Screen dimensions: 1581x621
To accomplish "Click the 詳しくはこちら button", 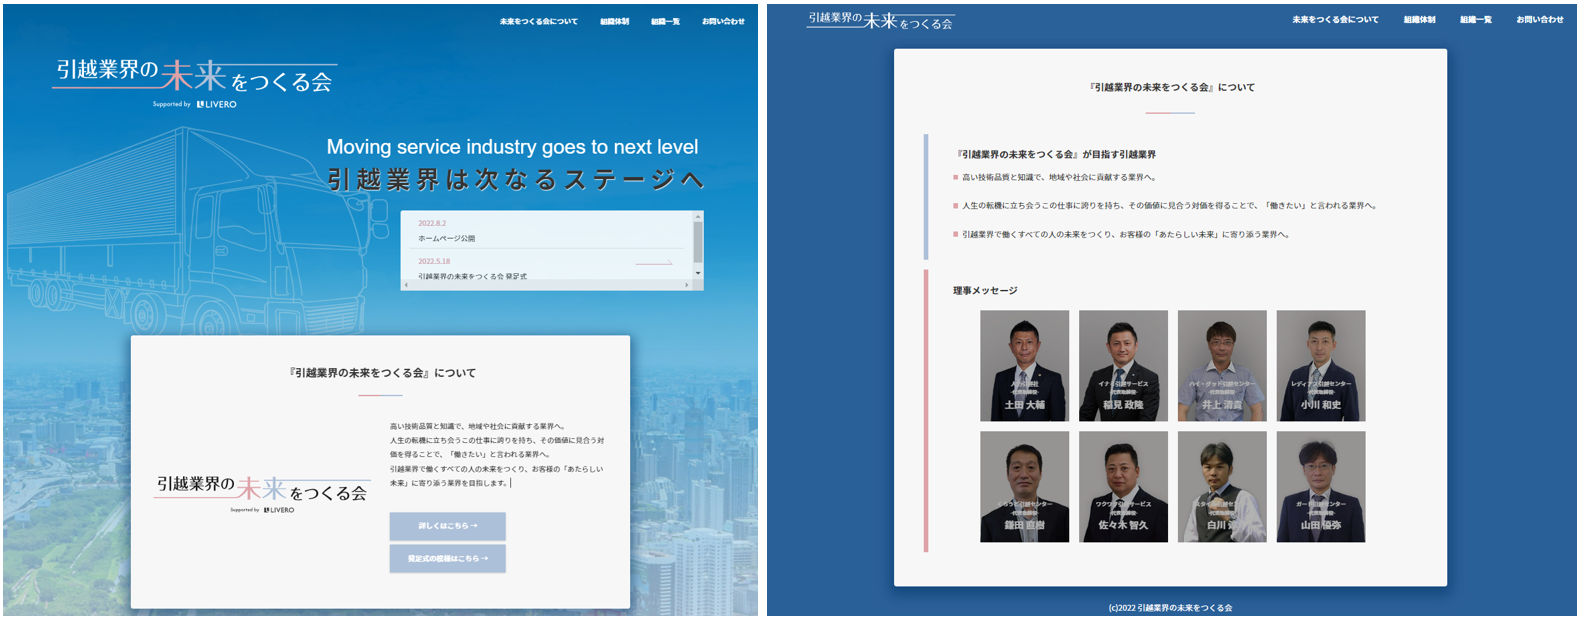I will point(447,526).
